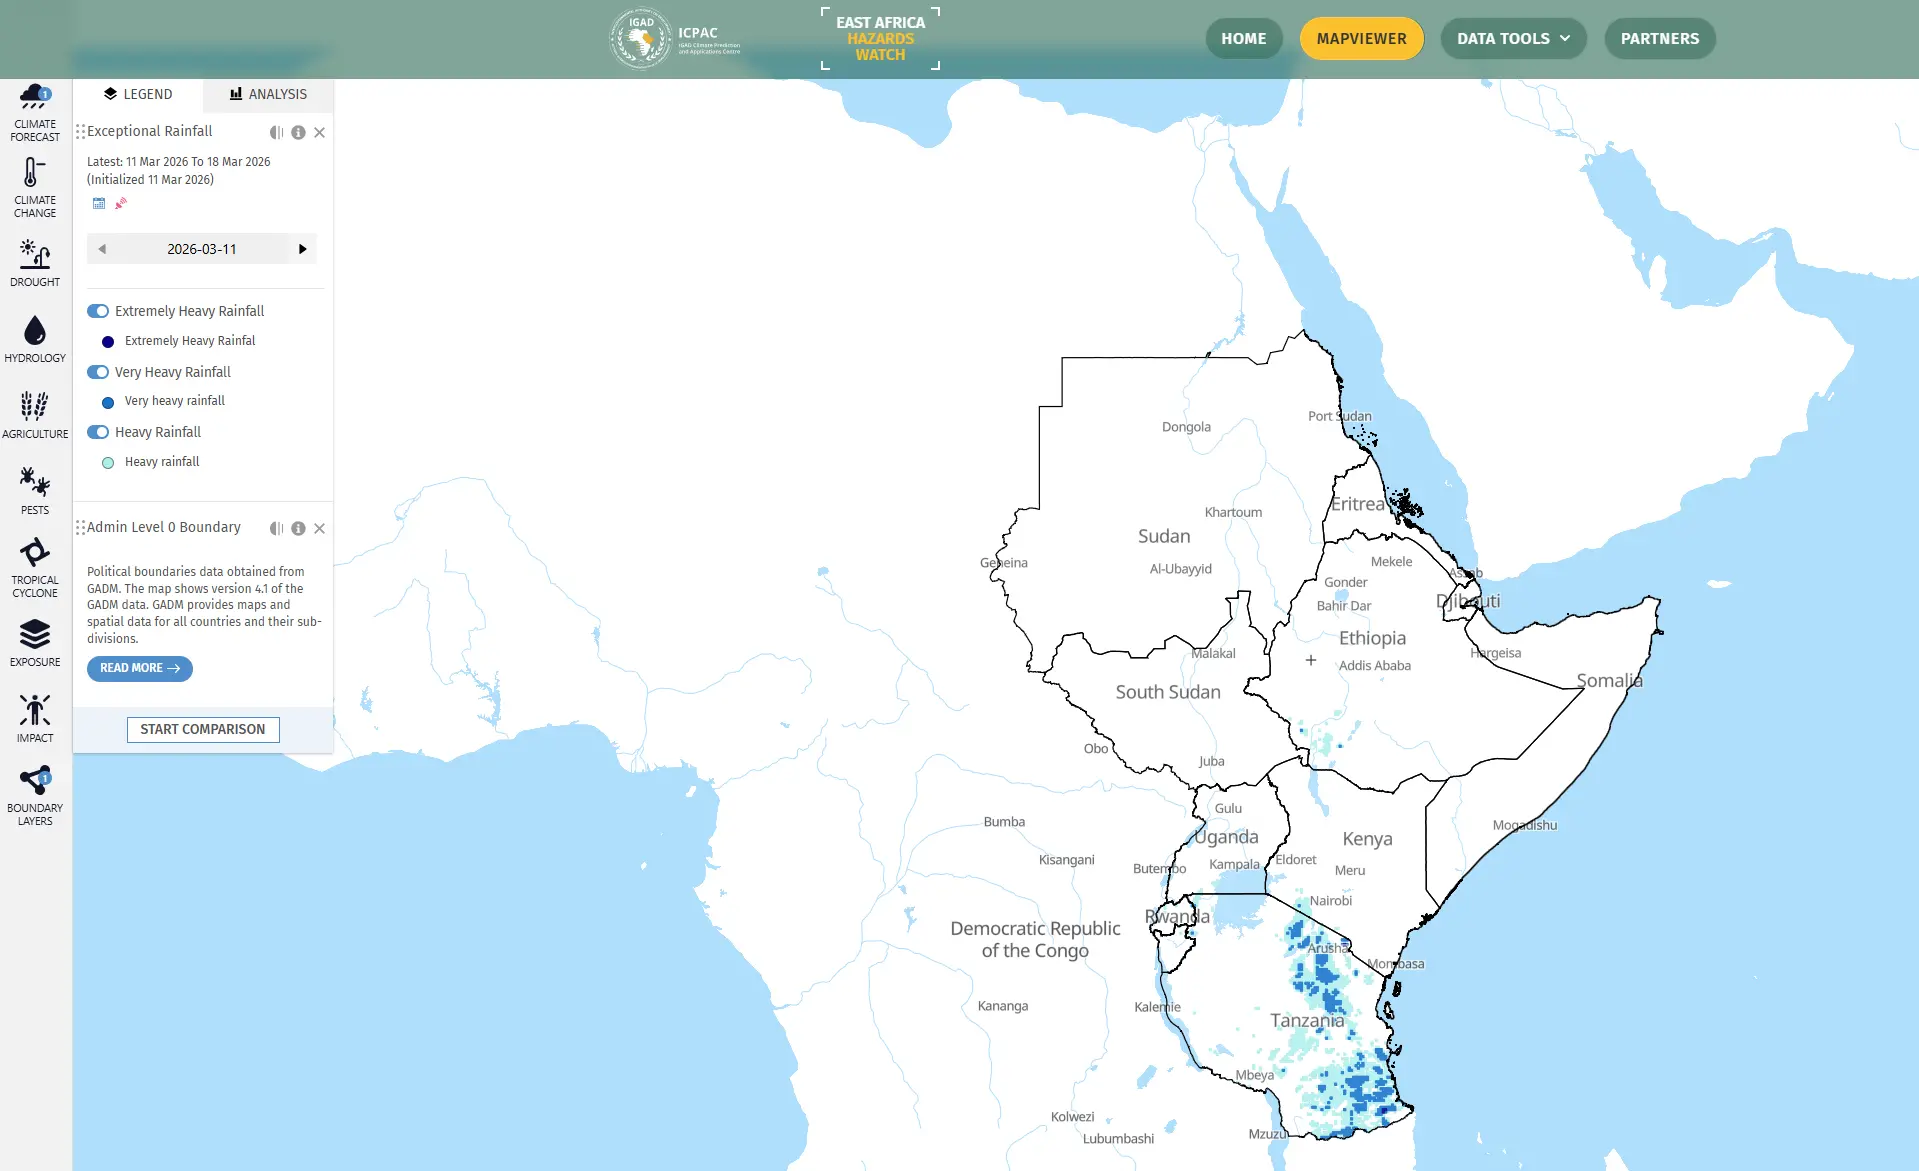This screenshot has height=1171, width=1919.
Task: Click the info icon for Exceptional Rainfall
Action: click(298, 133)
